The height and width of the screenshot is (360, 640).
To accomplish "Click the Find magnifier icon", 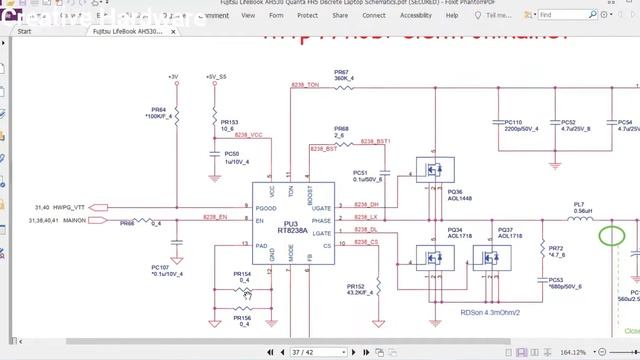I will (x=592, y=15).
